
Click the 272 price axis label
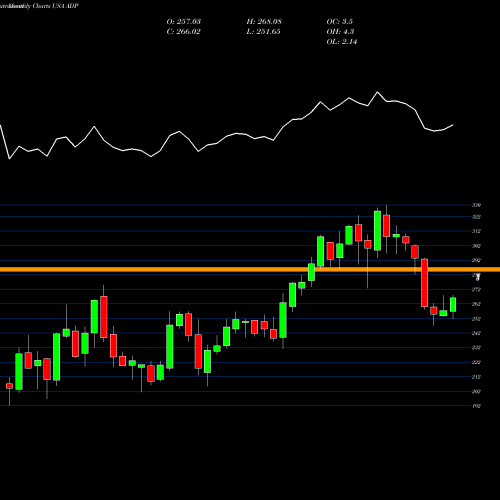476,290
